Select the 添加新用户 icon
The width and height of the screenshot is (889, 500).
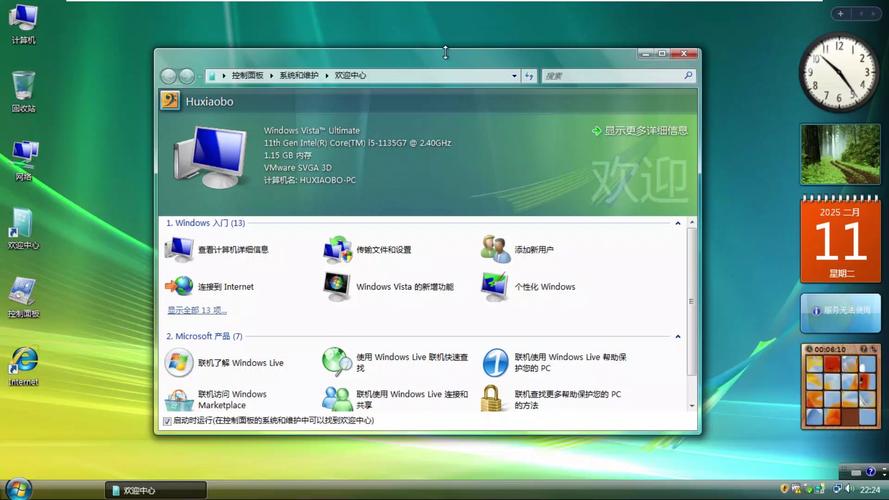(x=496, y=249)
